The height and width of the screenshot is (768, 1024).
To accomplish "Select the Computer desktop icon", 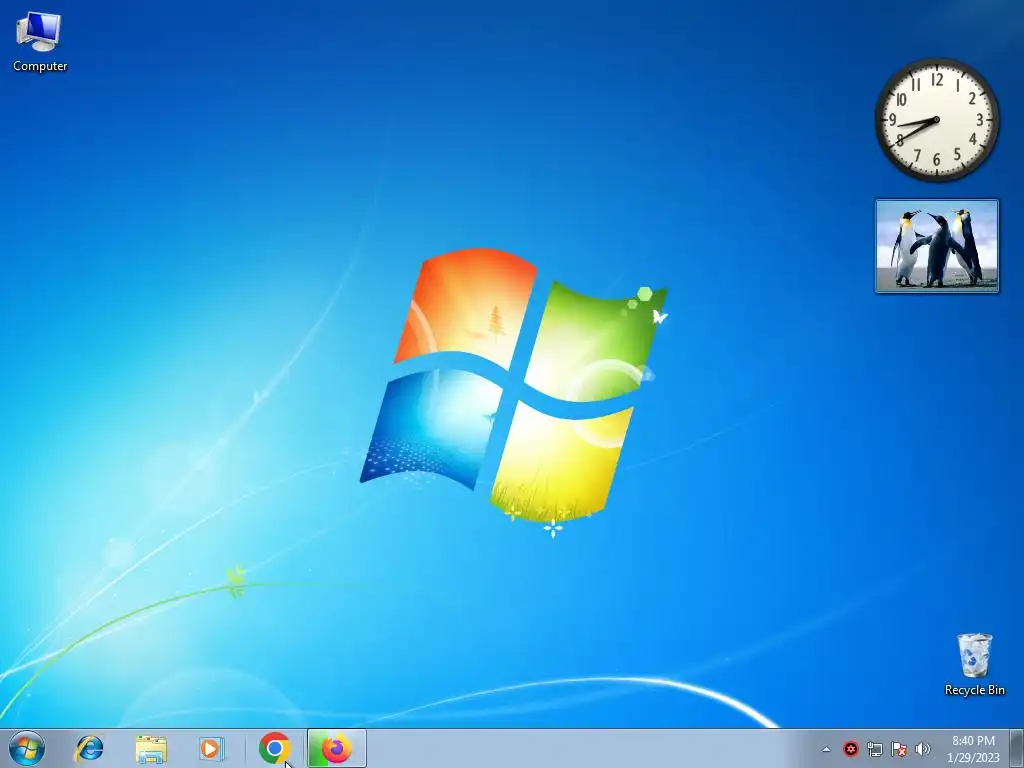I will coord(40,42).
